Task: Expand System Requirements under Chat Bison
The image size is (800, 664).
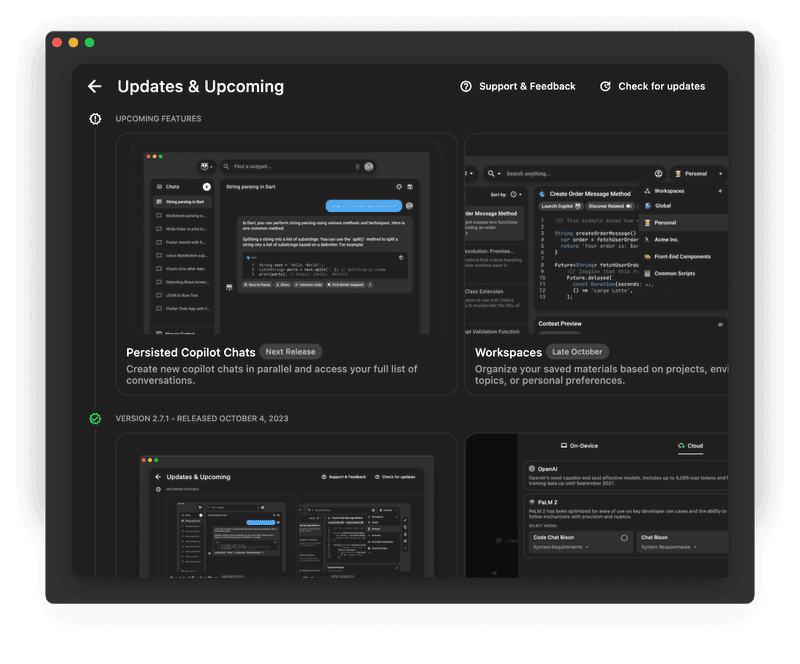Action: [x=695, y=548]
